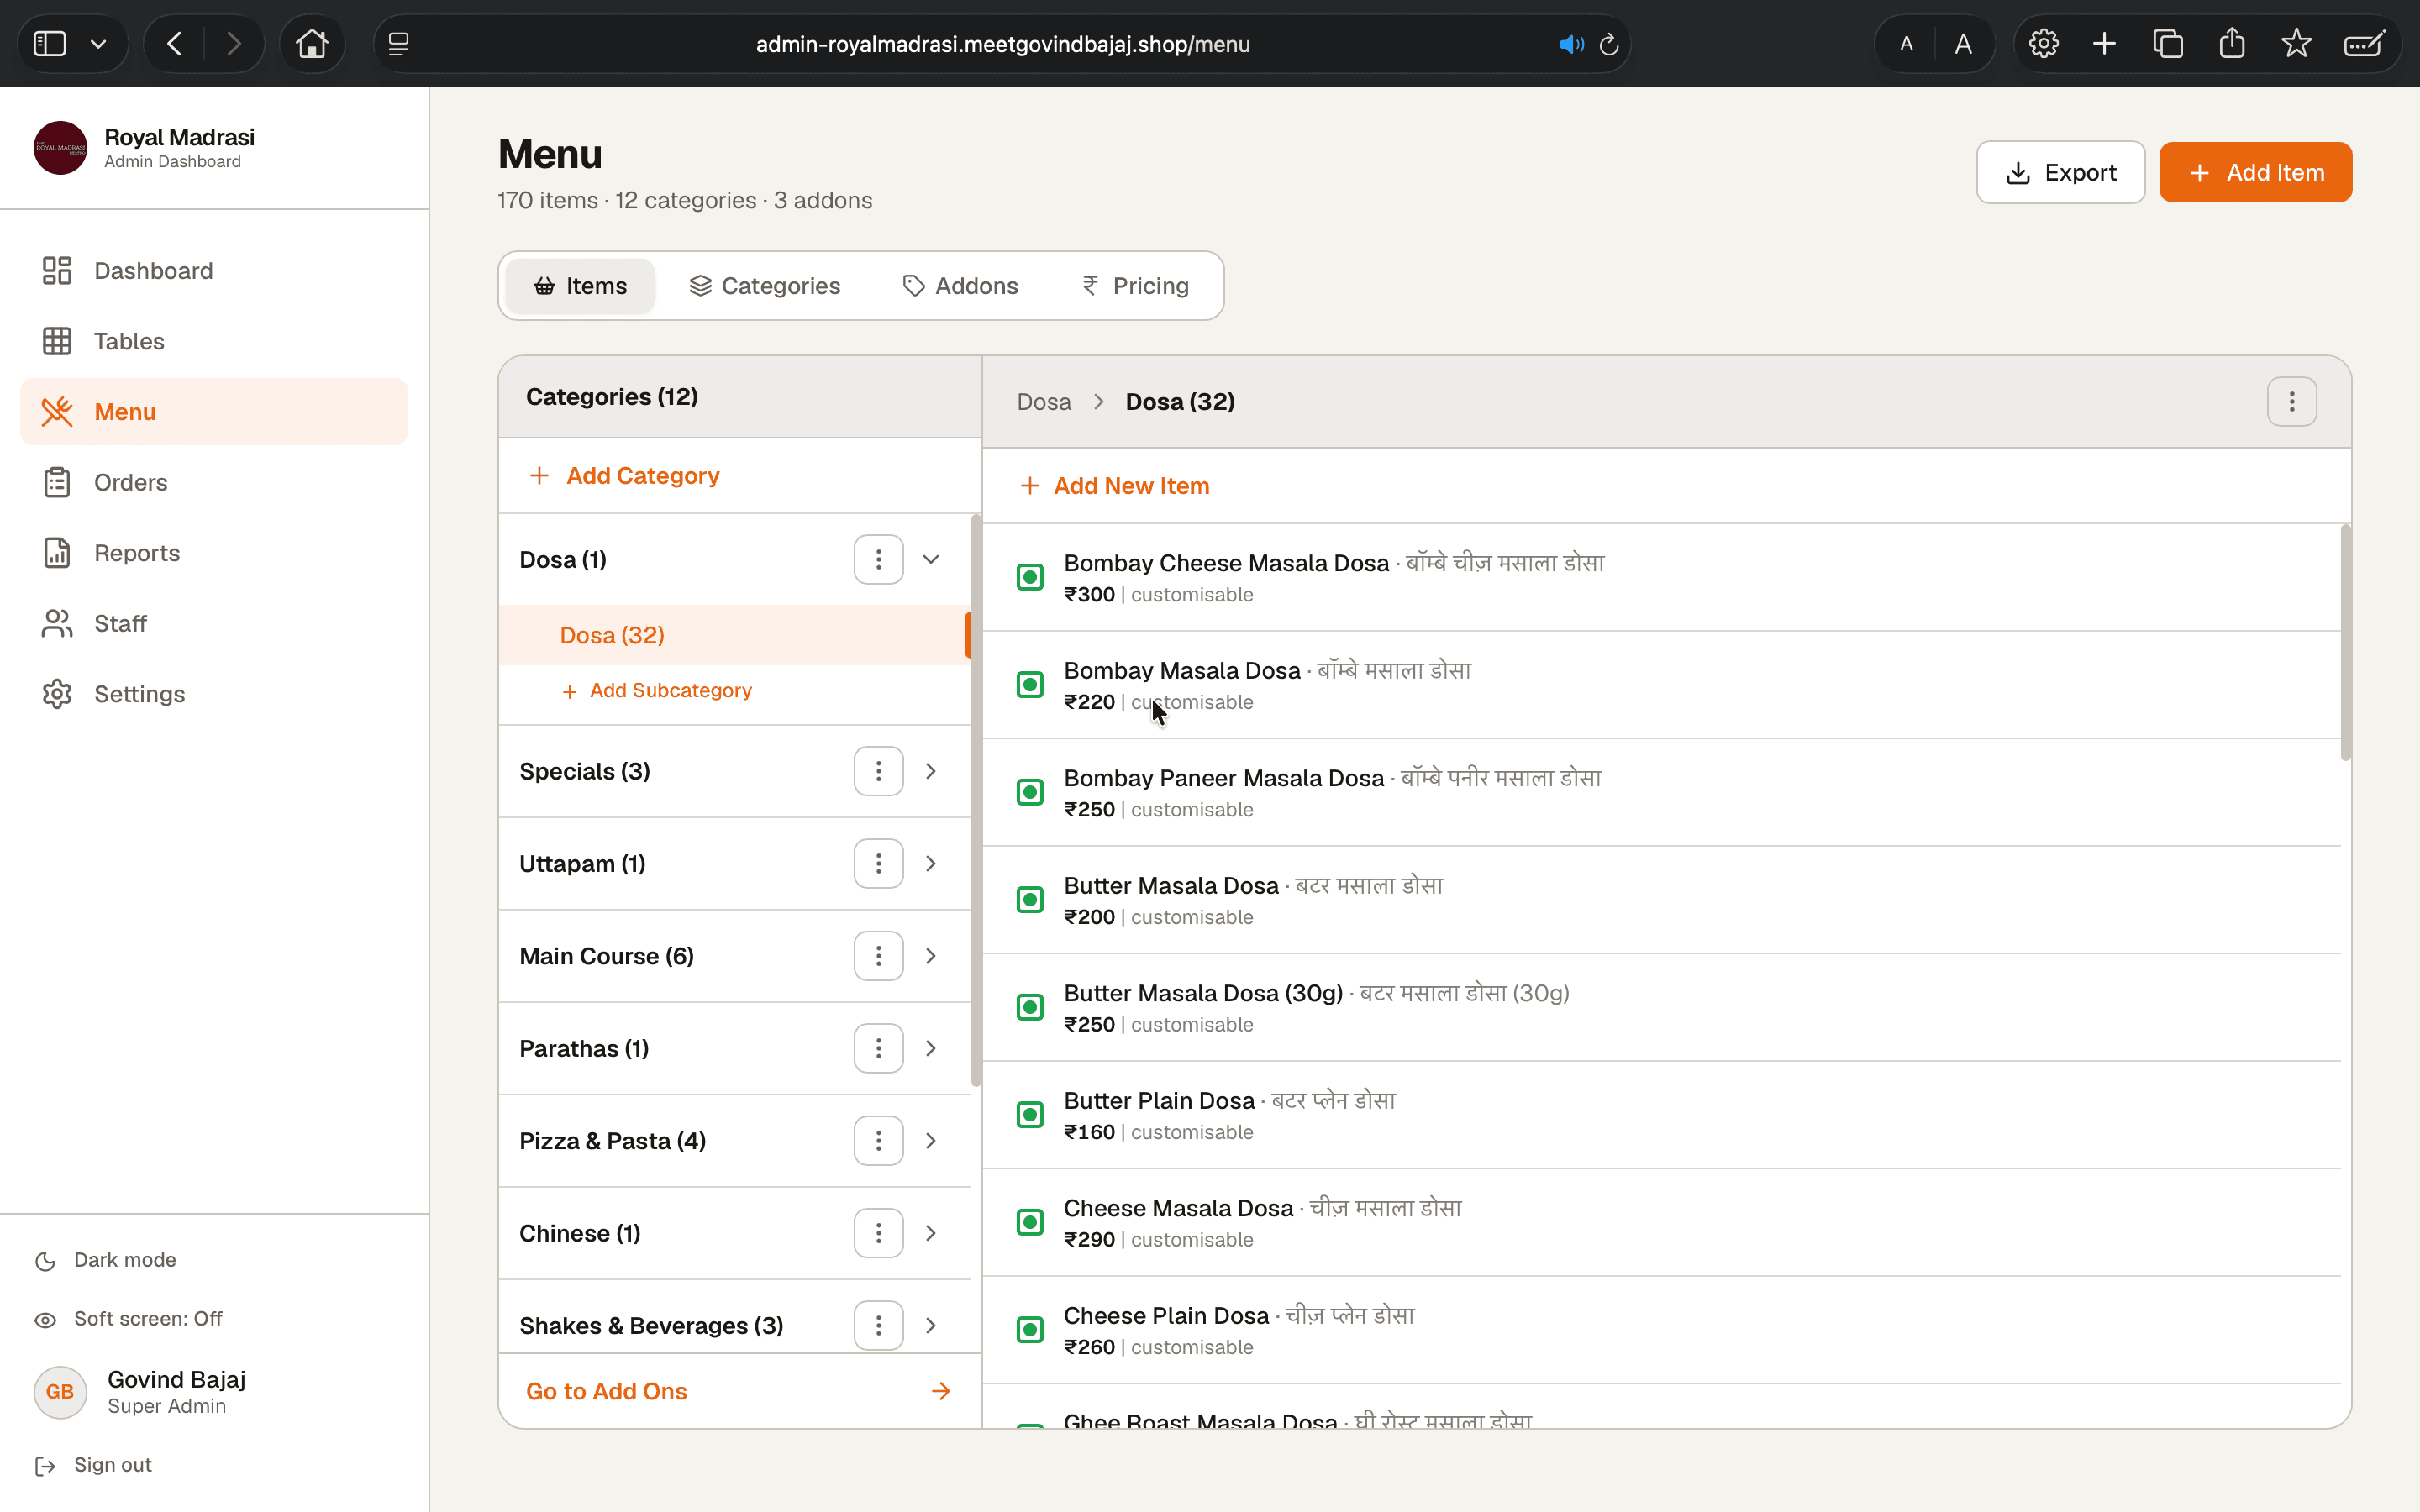This screenshot has width=2420, height=1512.
Task: Click Add Subcategory under Dosa
Action: click(x=657, y=691)
